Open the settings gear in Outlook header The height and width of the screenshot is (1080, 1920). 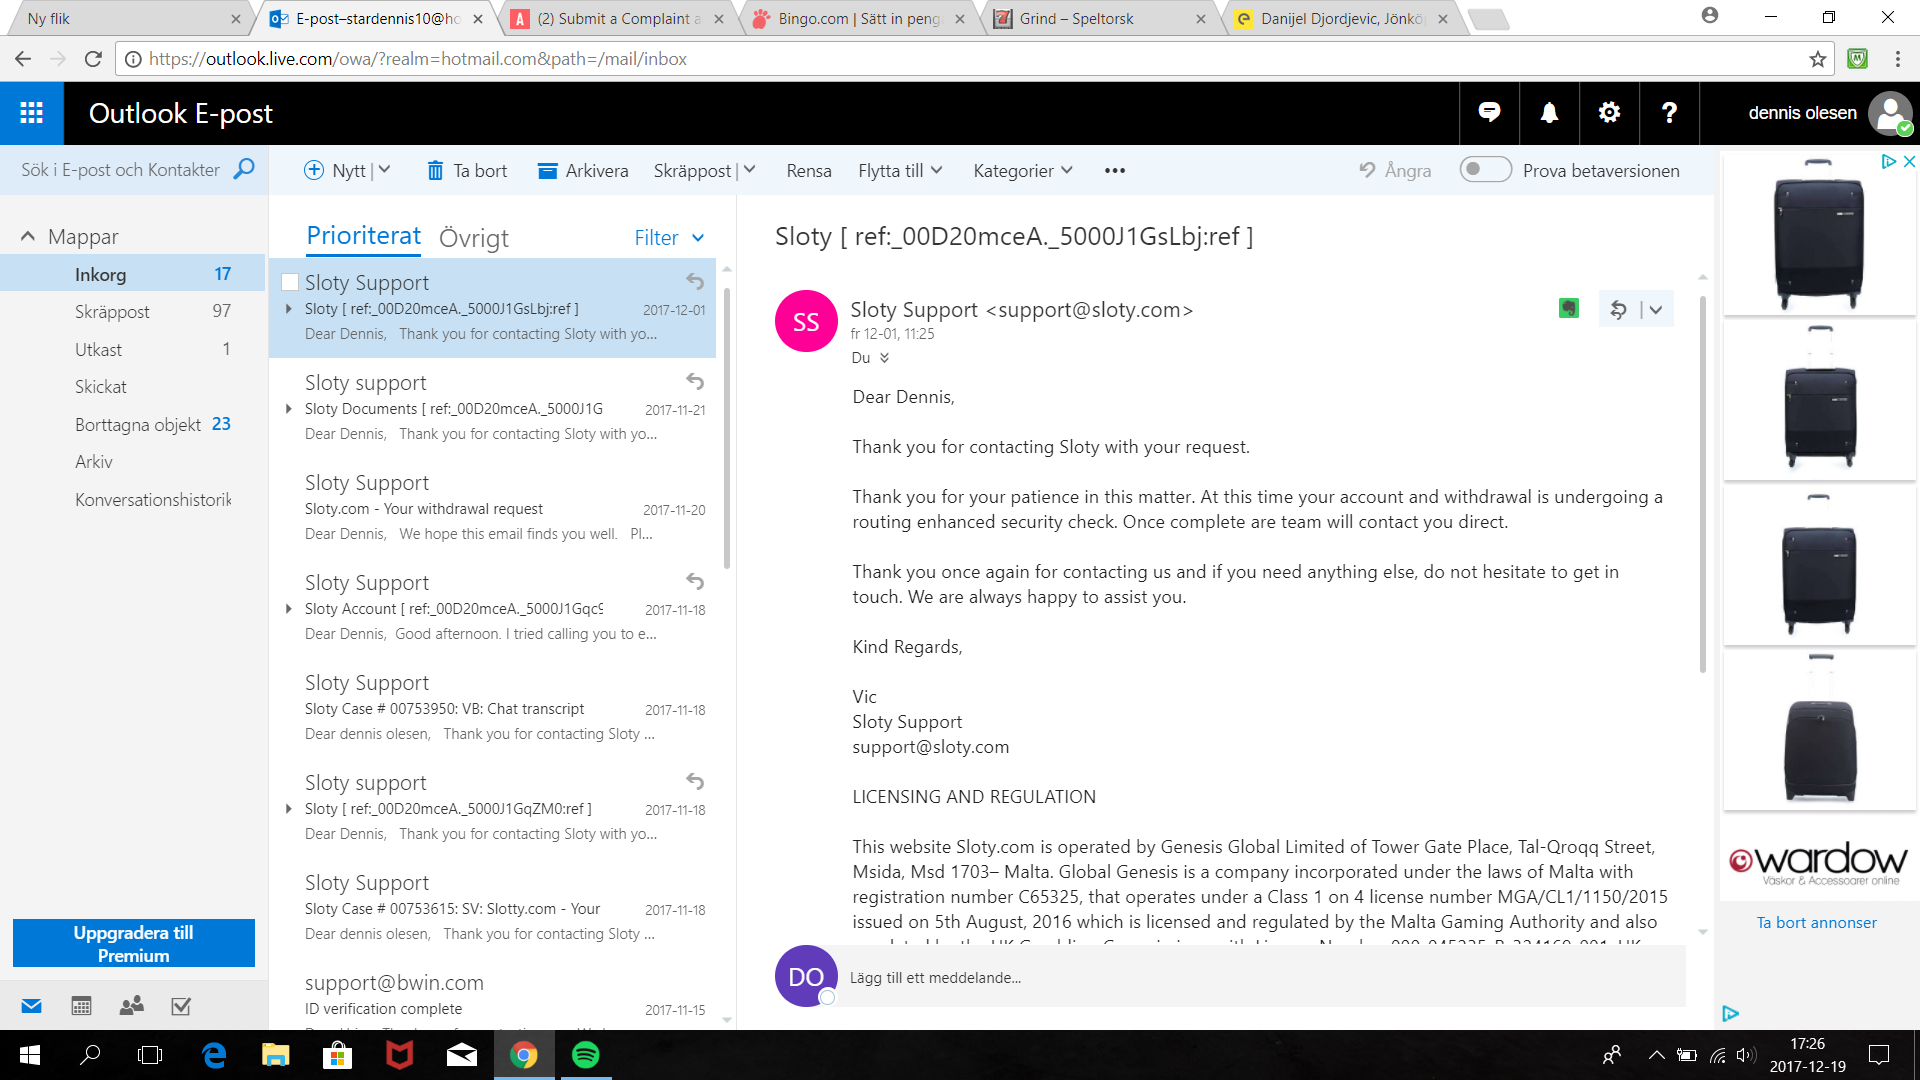point(1609,113)
